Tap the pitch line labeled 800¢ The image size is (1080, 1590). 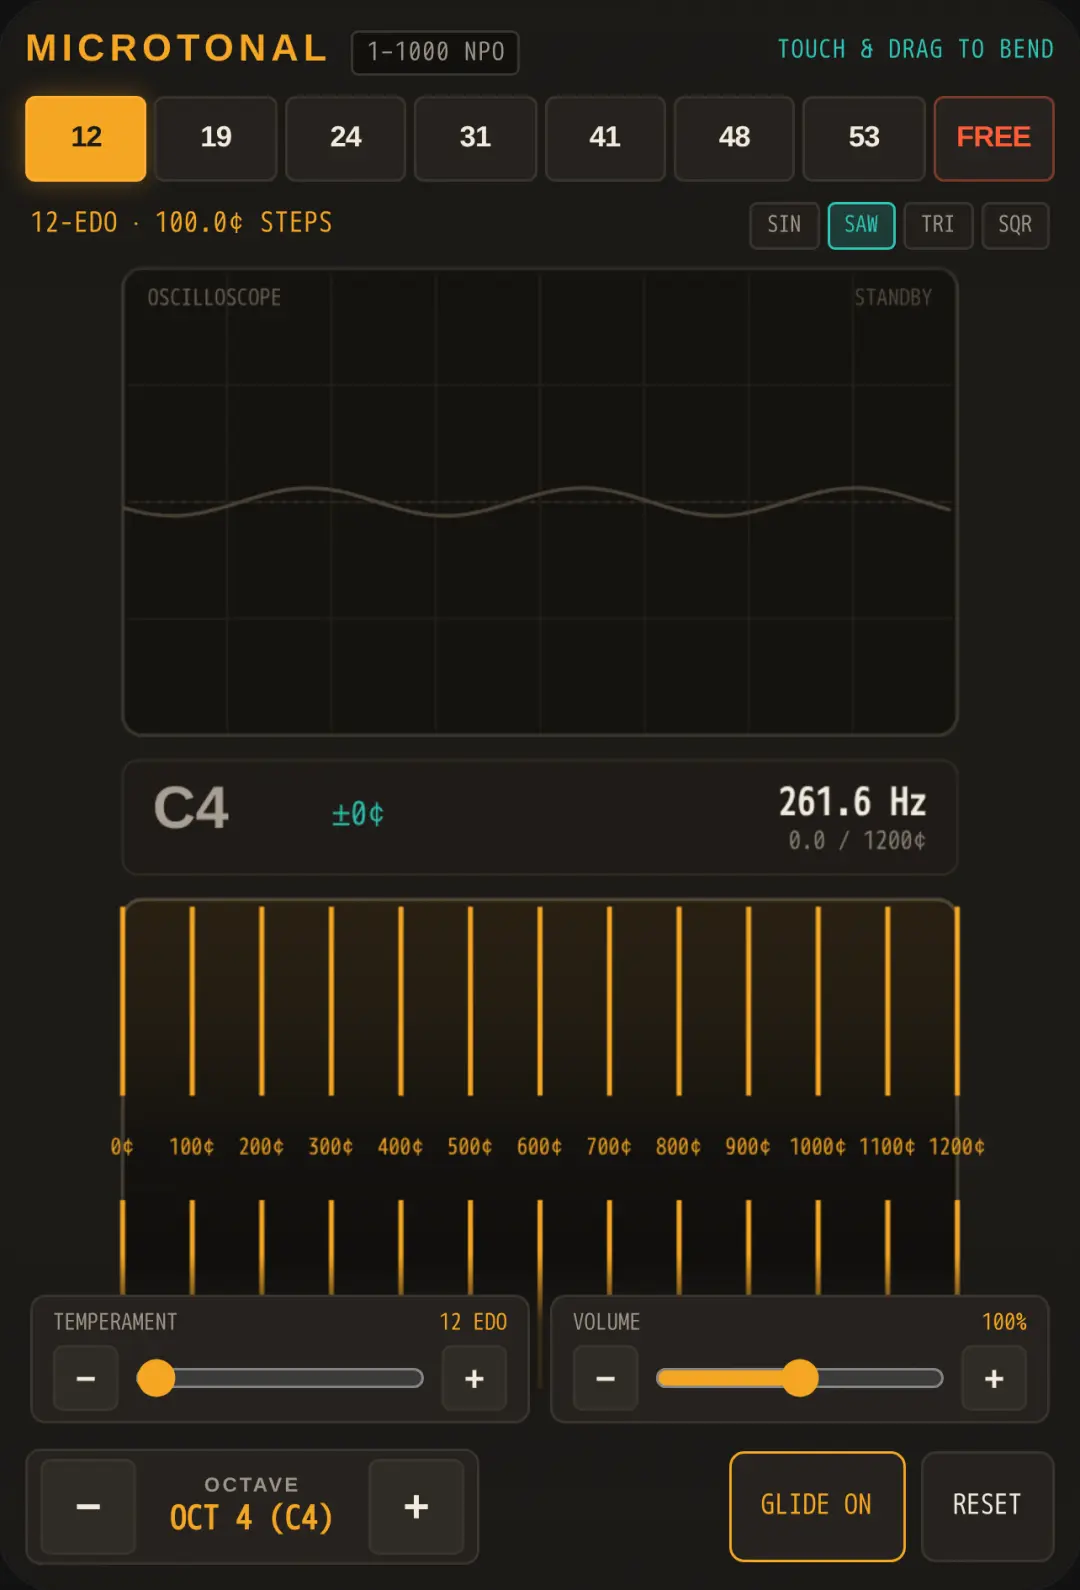point(679,1000)
